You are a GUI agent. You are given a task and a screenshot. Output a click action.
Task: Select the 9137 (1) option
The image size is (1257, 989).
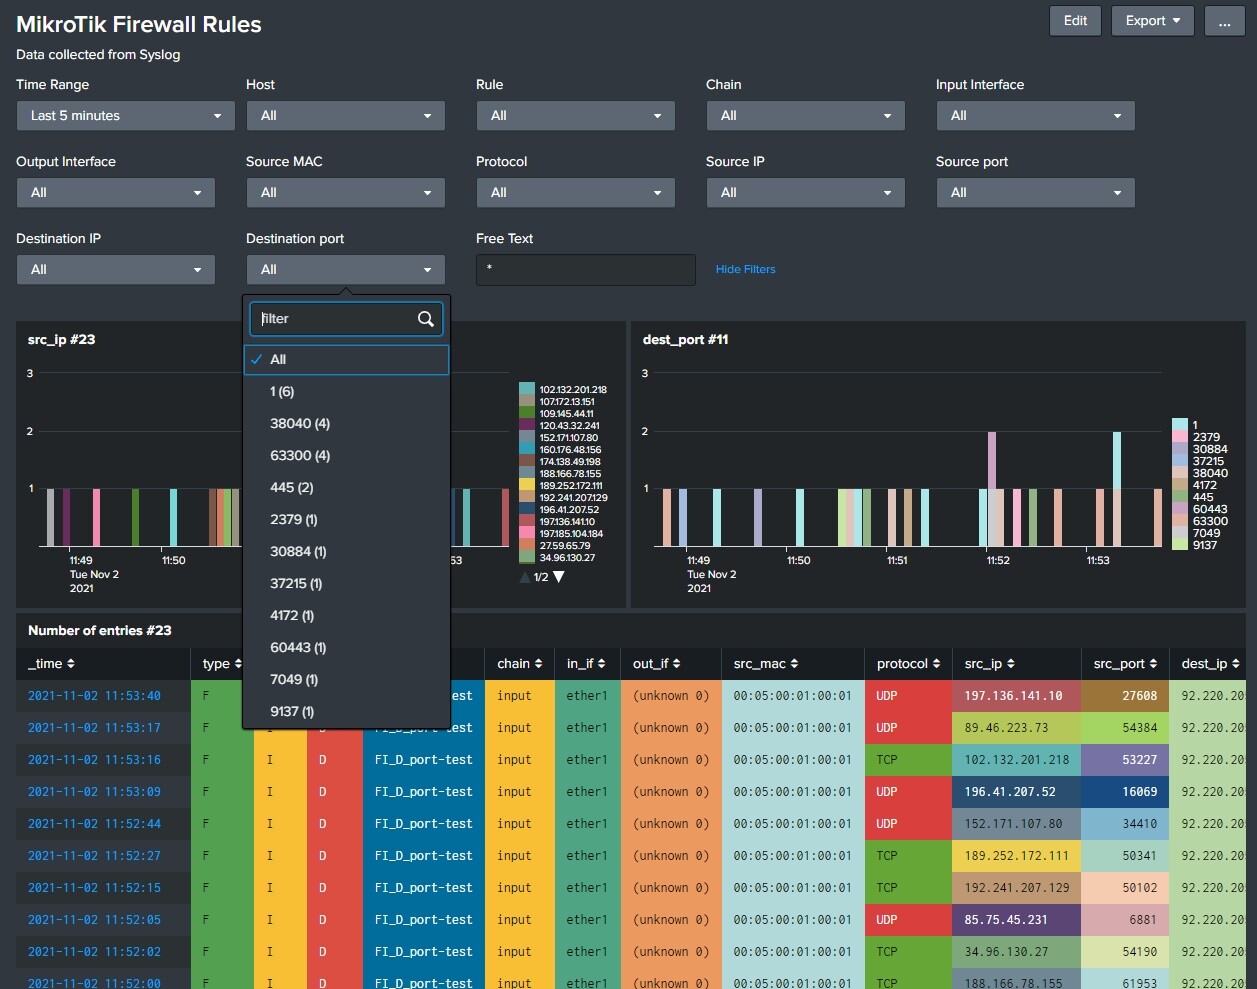pyautogui.click(x=347, y=712)
